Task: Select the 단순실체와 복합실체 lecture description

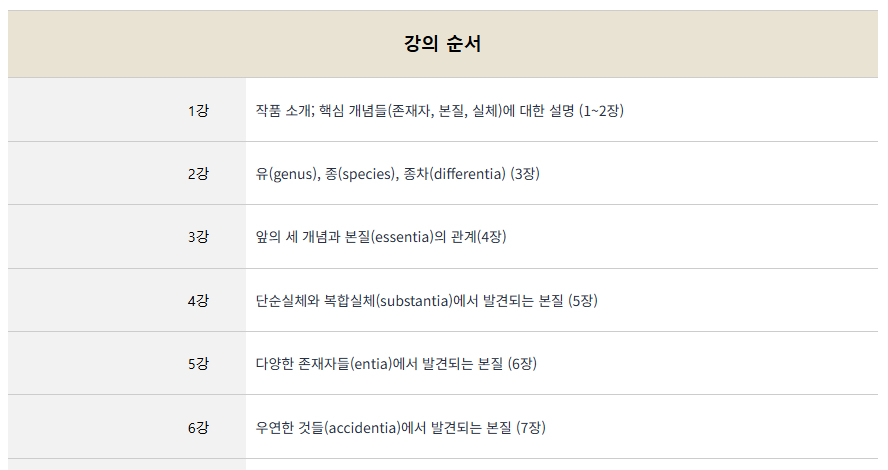Action: coord(426,300)
